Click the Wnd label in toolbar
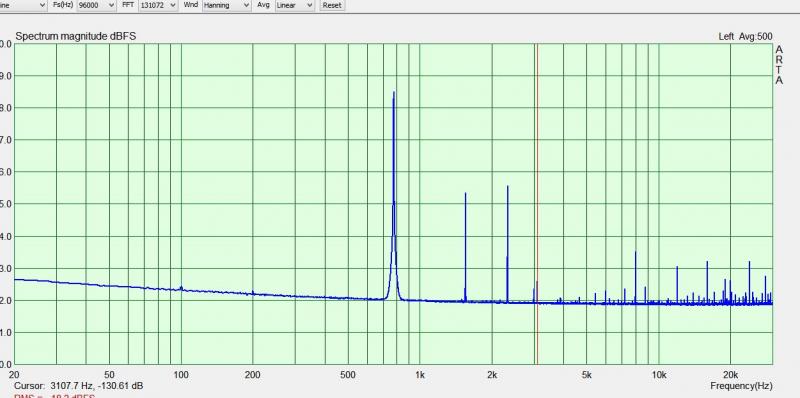The height and width of the screenshot is (398, 800). (x=191, y=5)
